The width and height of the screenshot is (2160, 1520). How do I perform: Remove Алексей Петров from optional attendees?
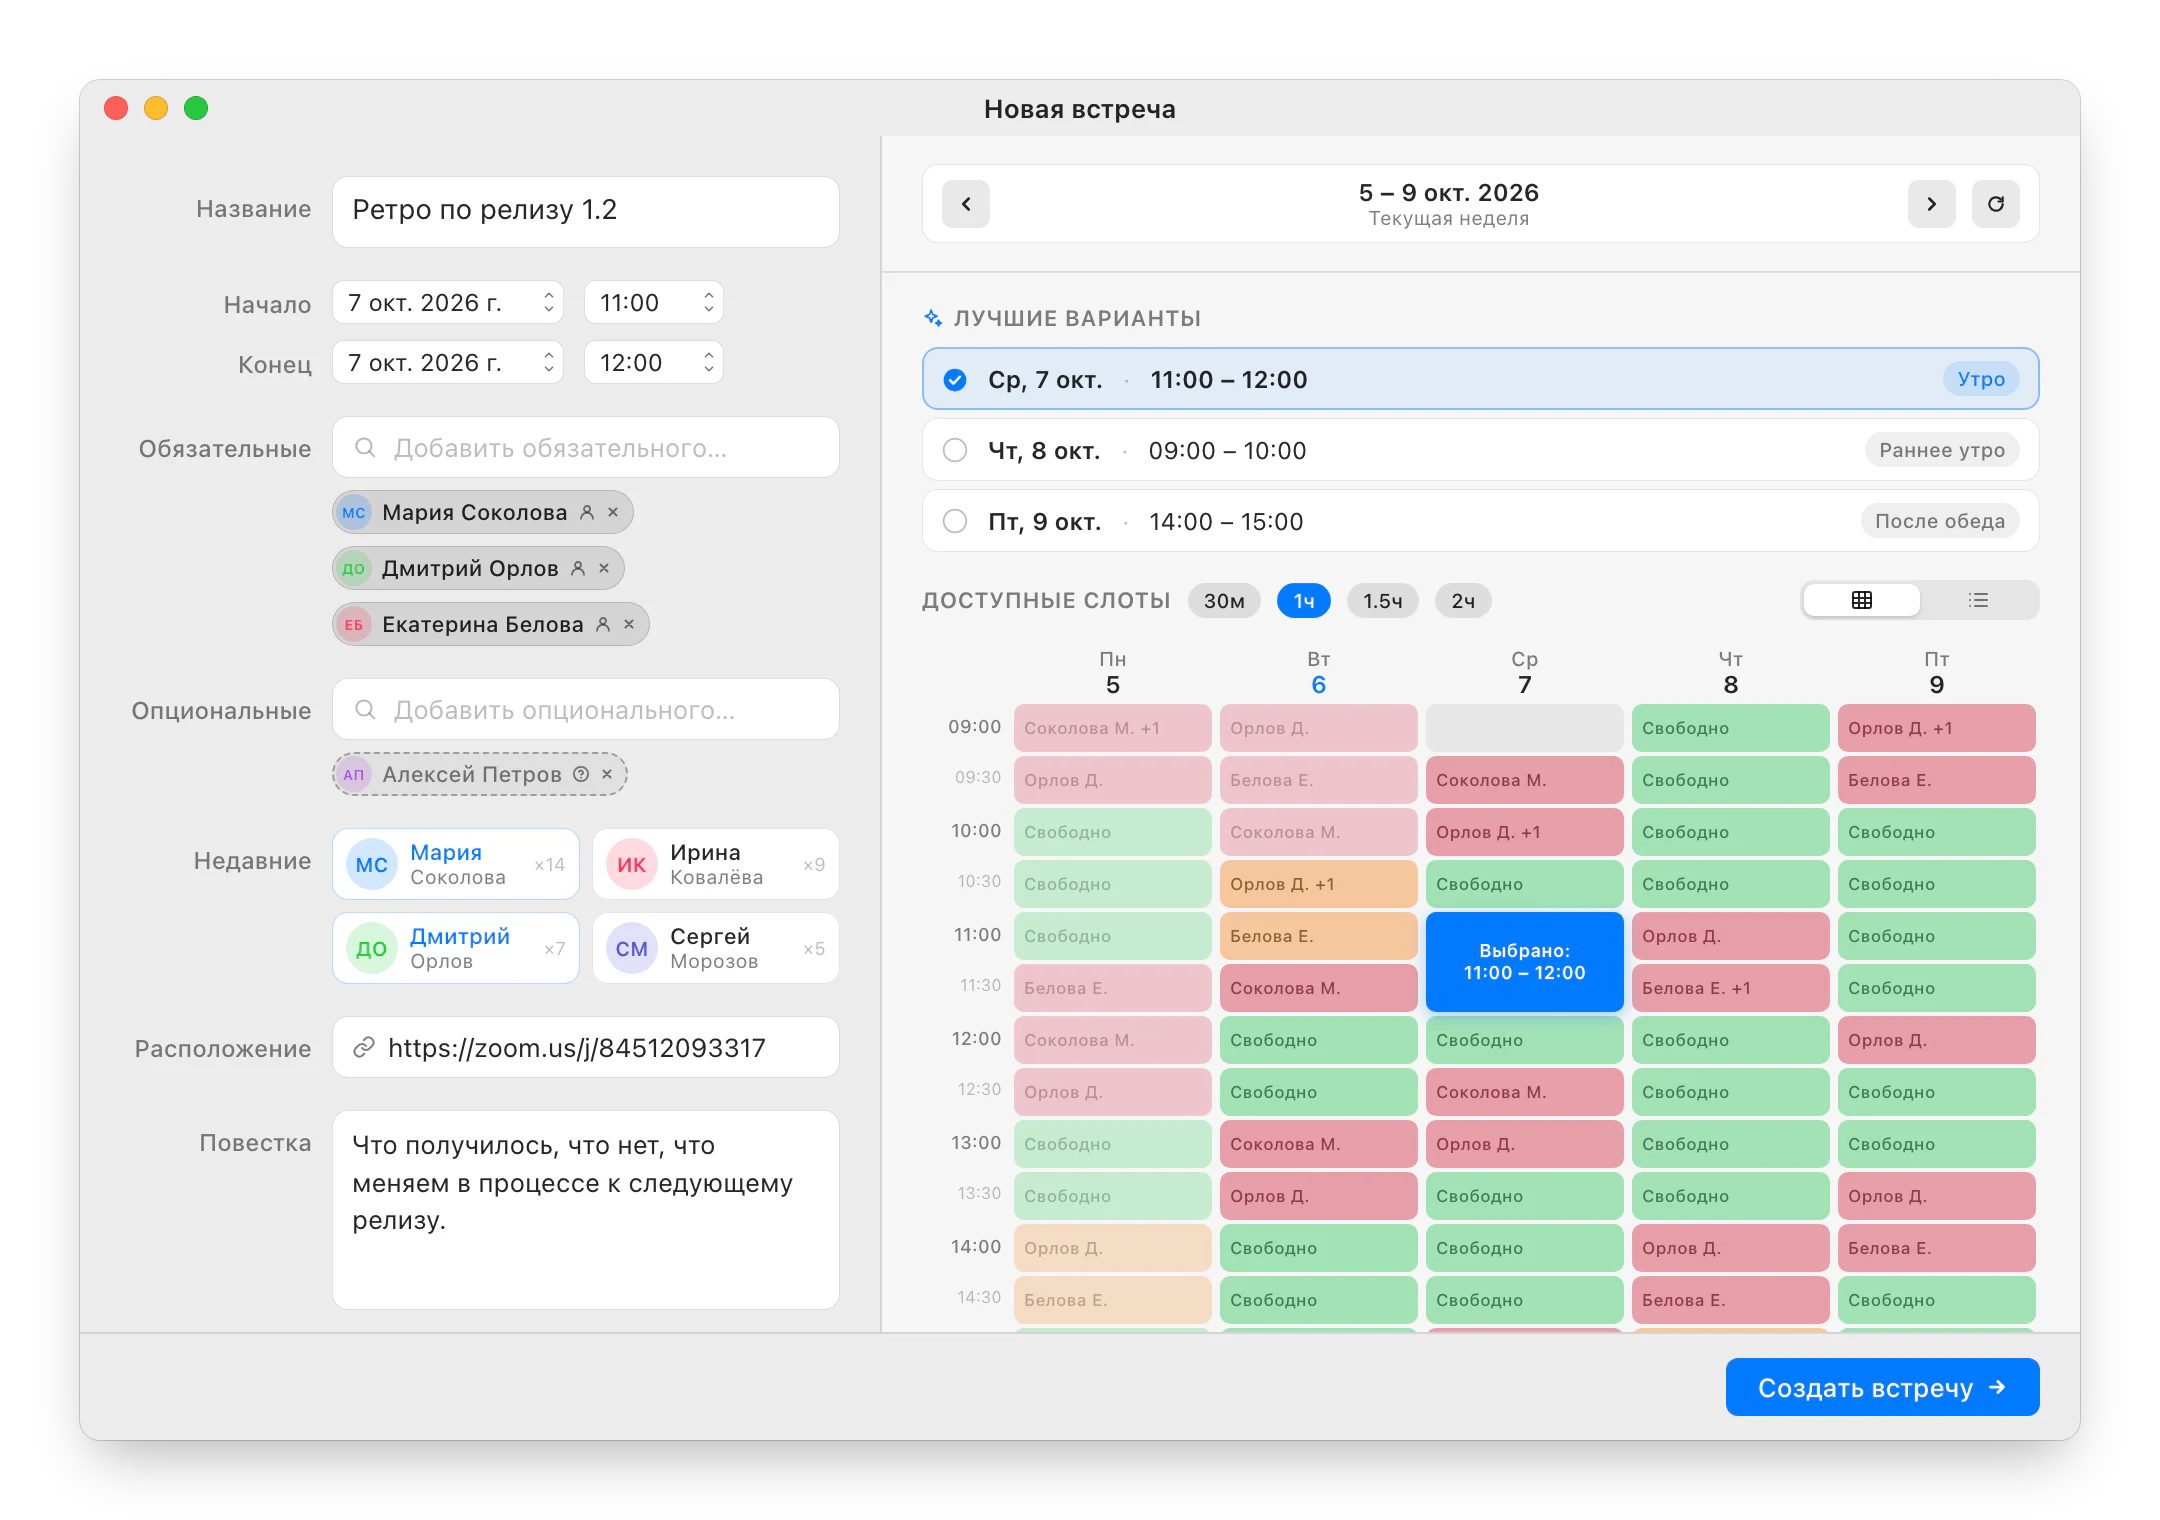point(607,774)
